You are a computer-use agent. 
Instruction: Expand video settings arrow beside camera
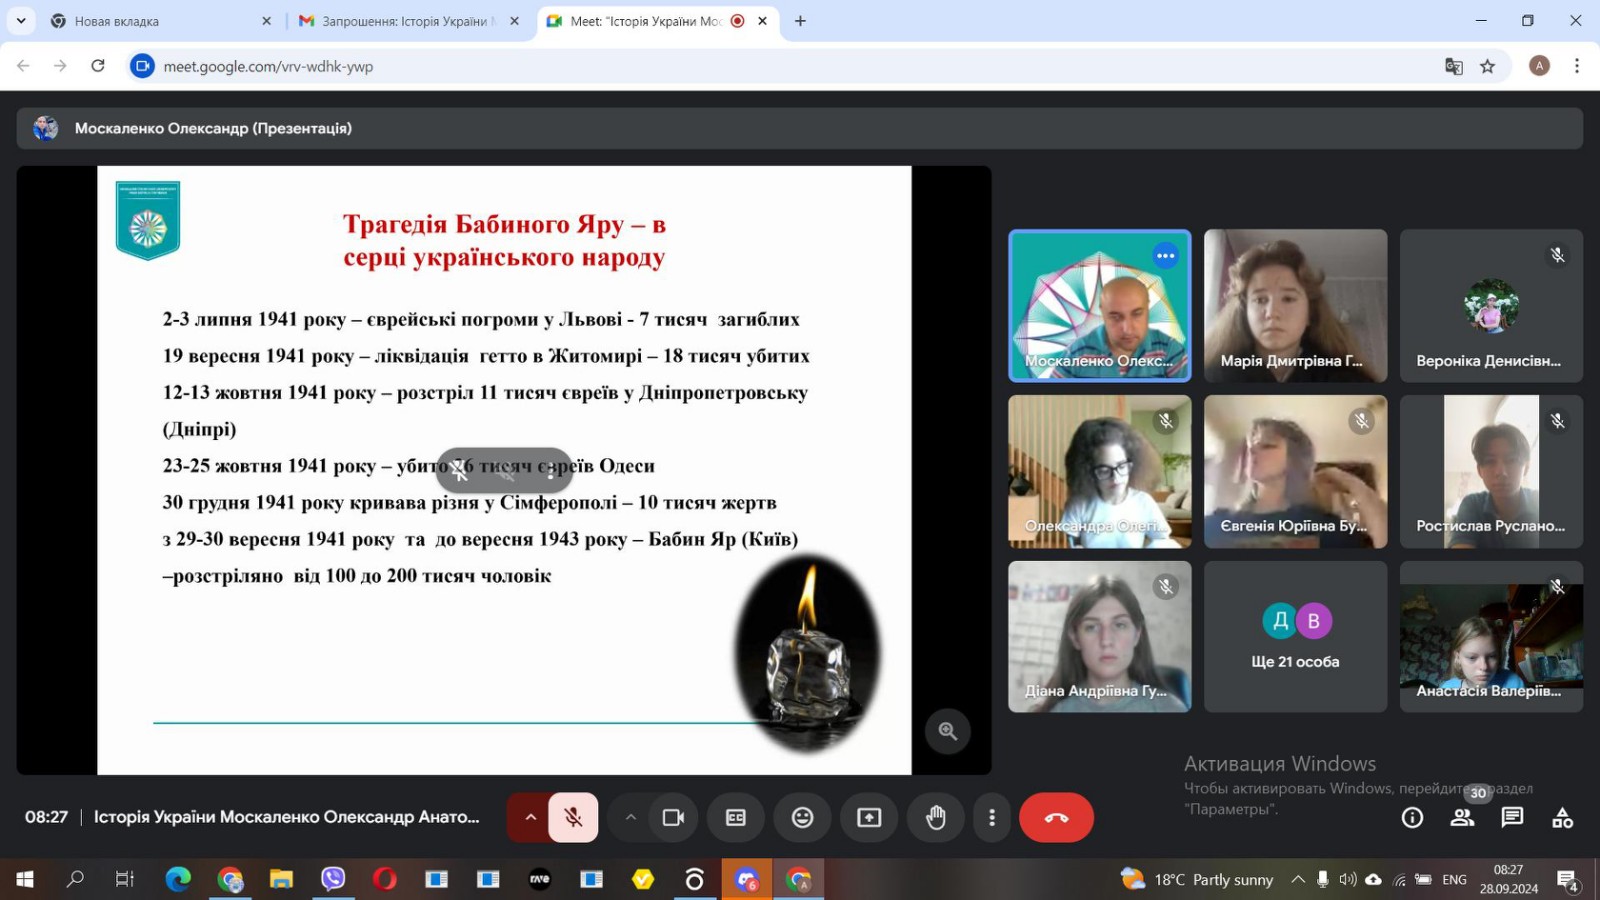(630, 817)
